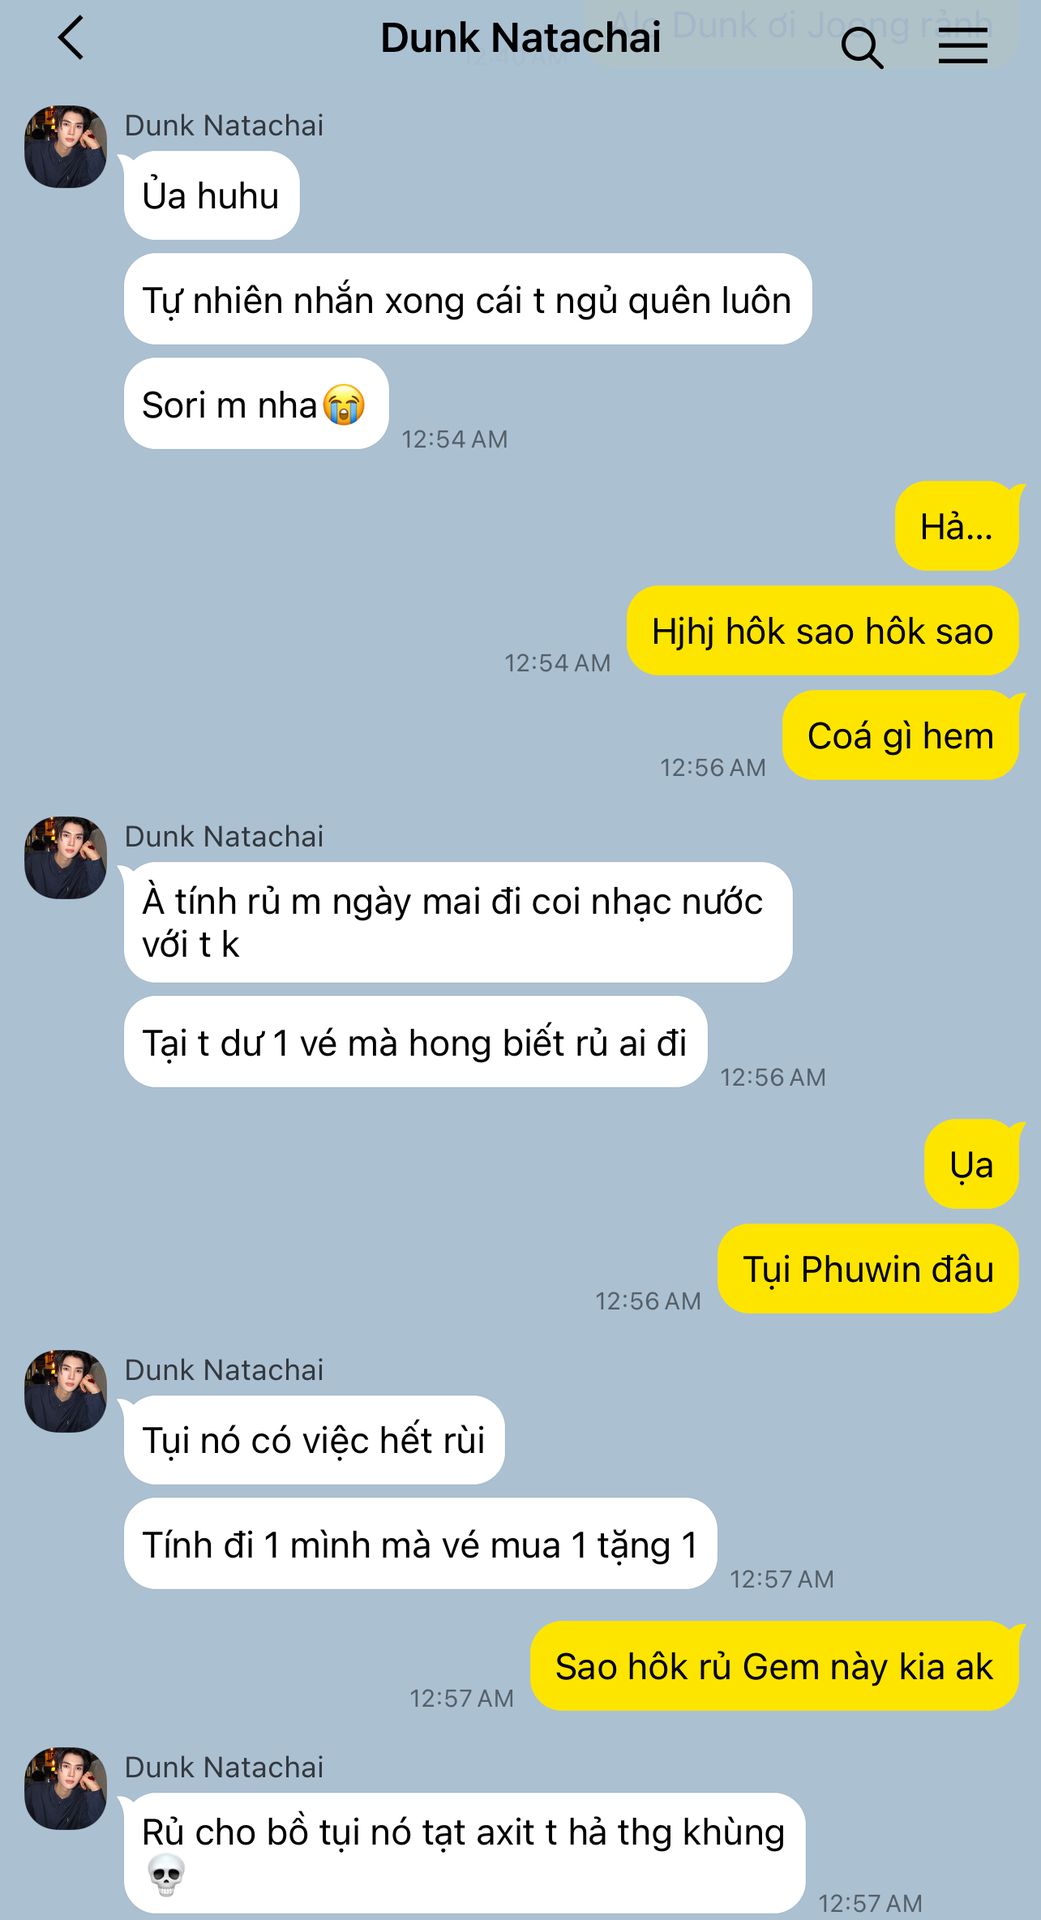Tap Dunk's avatar beside 'Rủ cho bồ'

(65, 1789)
